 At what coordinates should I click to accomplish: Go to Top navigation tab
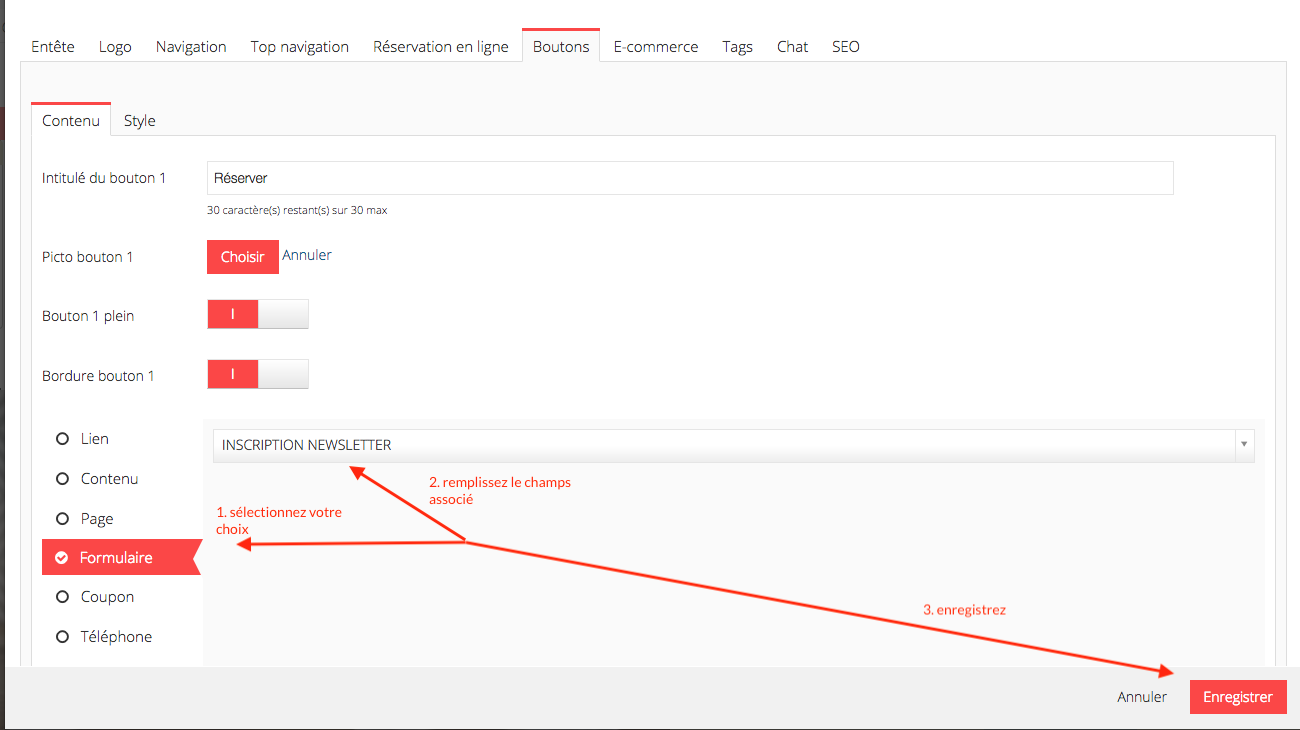300,46
